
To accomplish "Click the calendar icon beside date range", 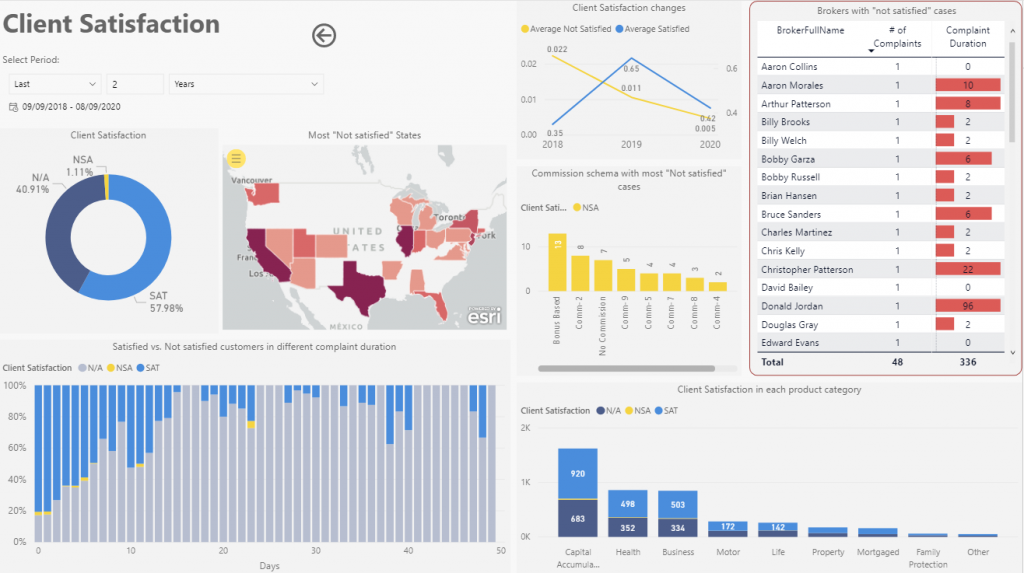I will pos(13,106).
